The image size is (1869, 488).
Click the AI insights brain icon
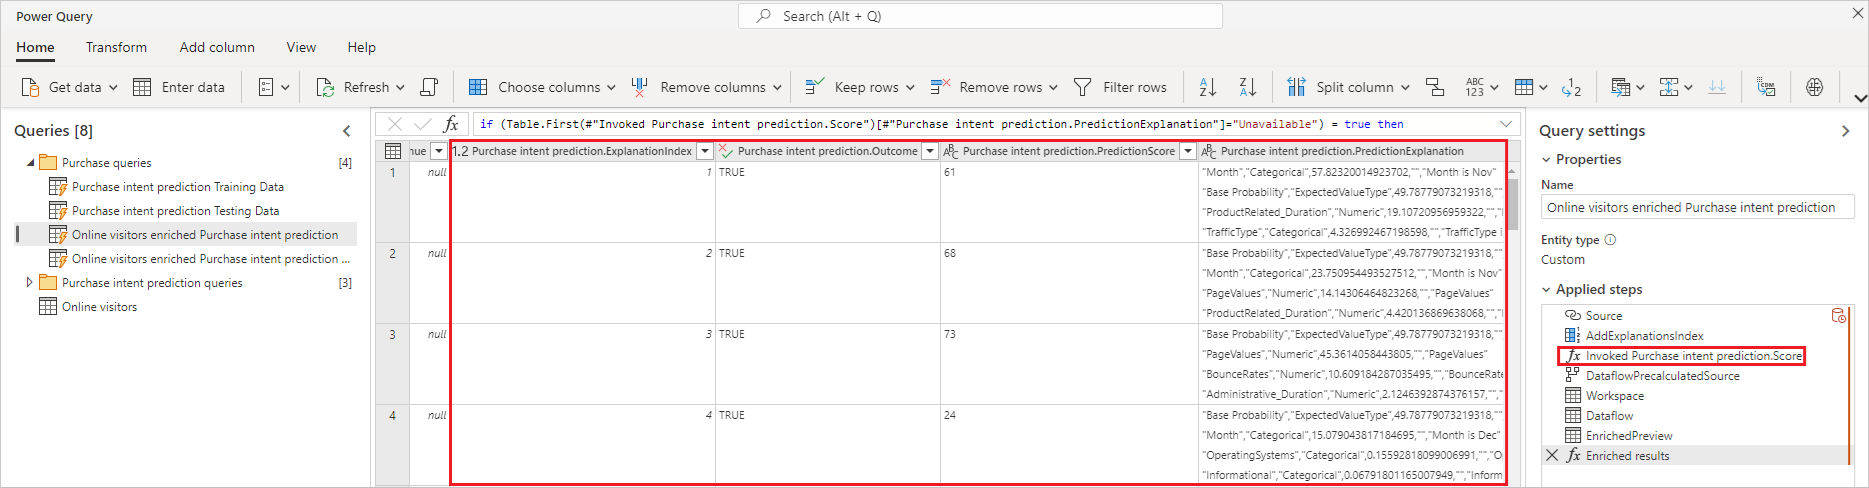point(1814,87)
